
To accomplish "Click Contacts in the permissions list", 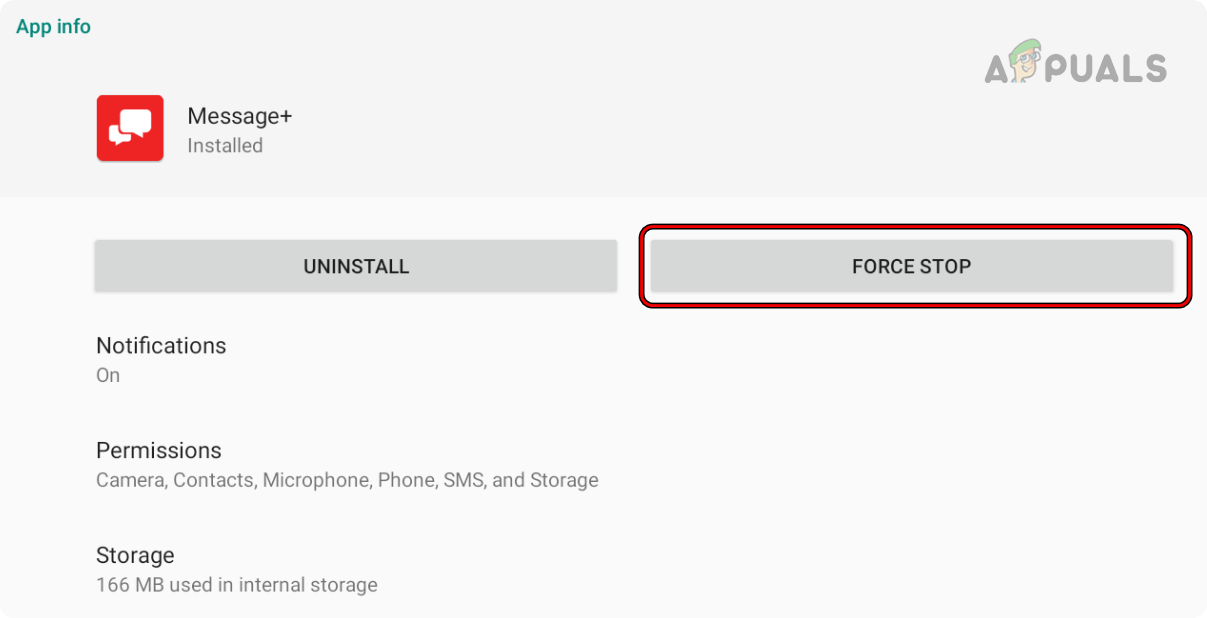I will click(x=214, y=481).
